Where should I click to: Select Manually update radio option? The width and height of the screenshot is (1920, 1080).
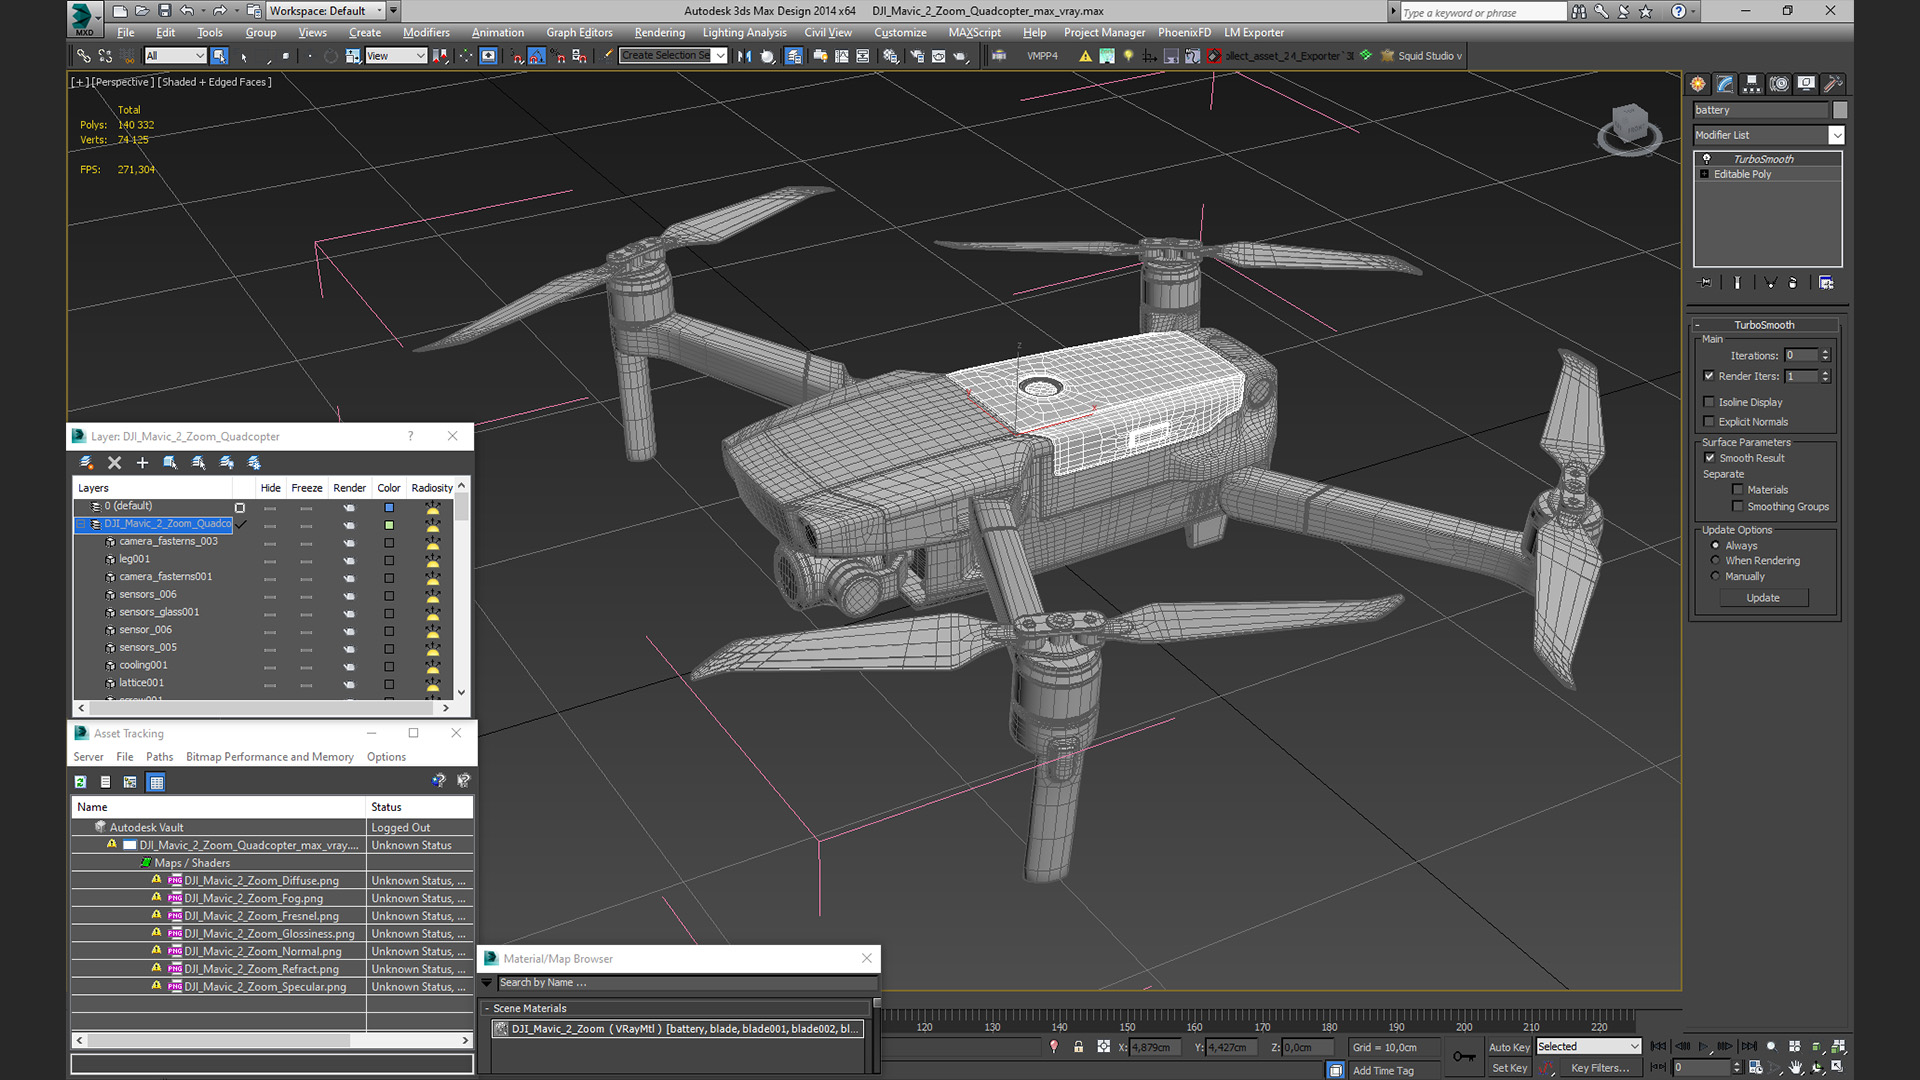[x=1716, y=577]
